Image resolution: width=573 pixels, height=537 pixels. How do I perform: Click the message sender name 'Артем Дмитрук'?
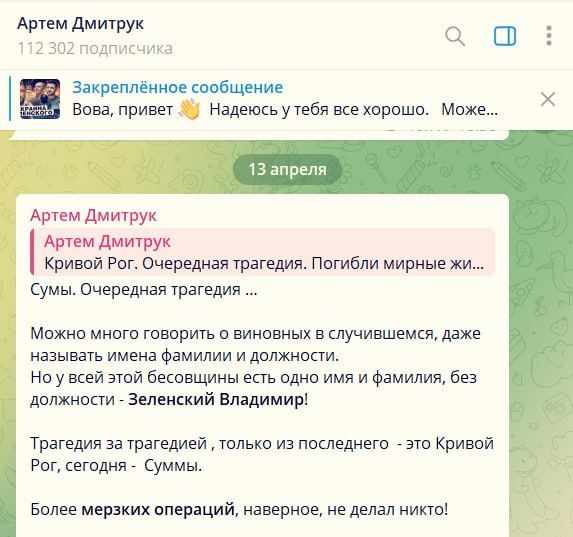[94, 215]
